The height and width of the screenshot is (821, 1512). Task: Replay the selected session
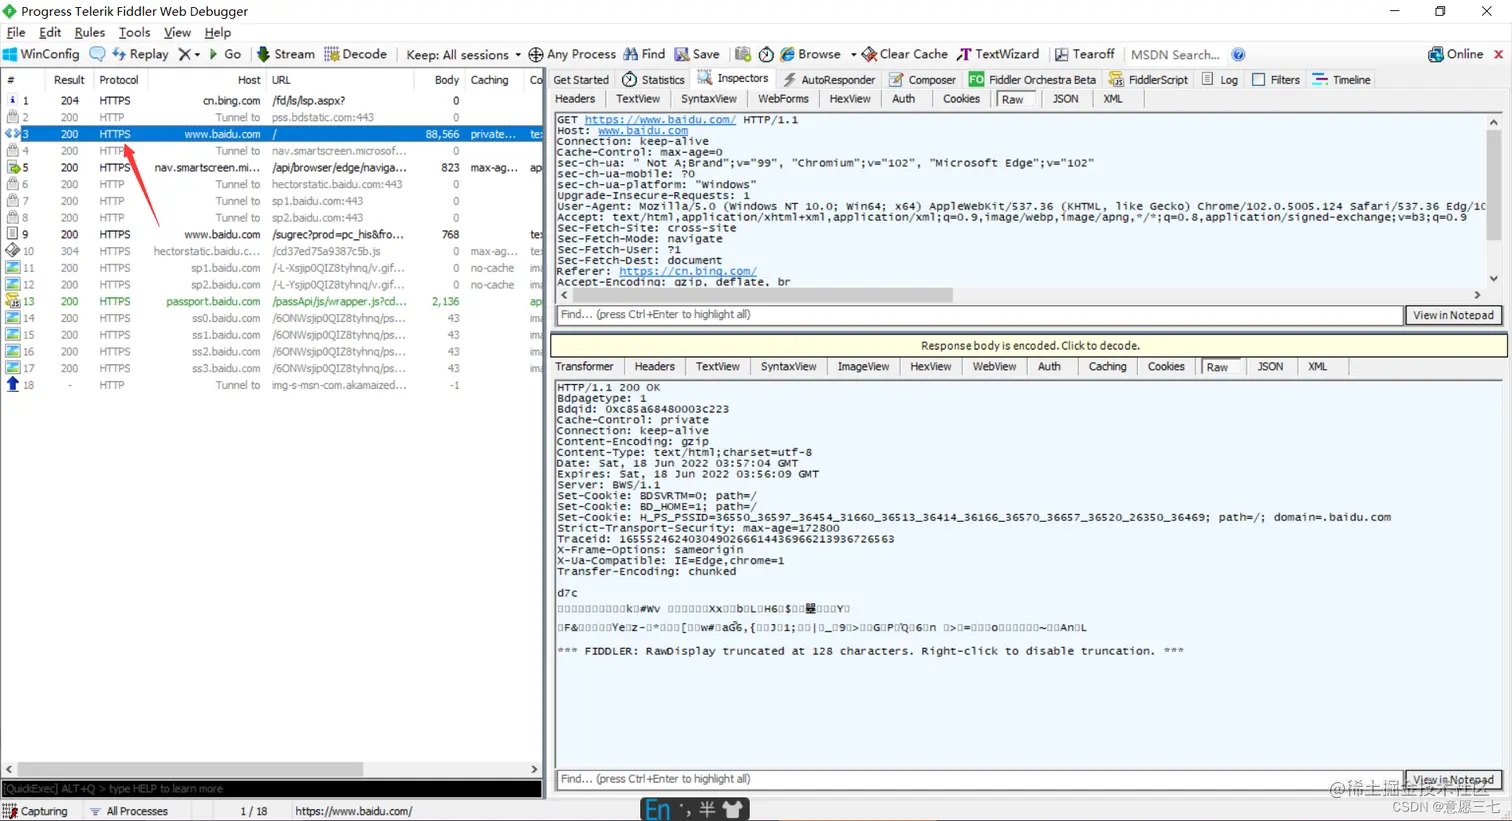pyautogui.click(x=140, y=54)
